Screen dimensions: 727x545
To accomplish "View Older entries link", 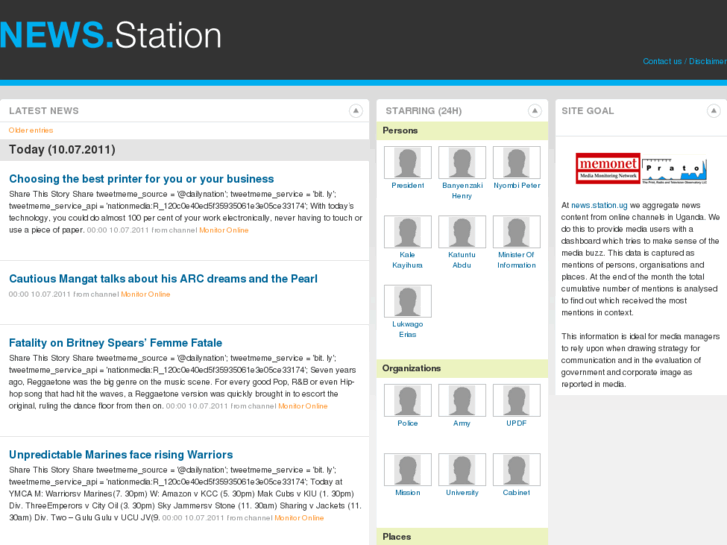I will (x=31, y=130).
